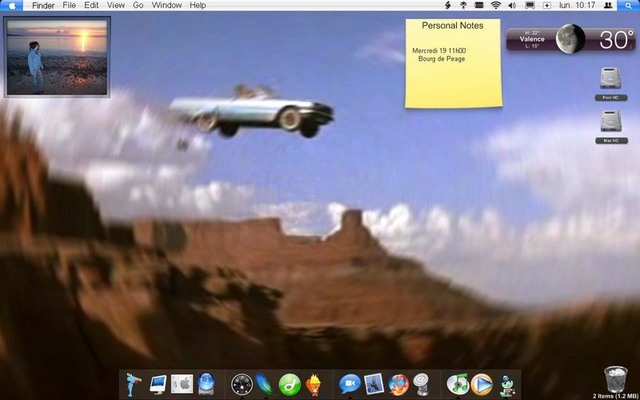Open the sunset photo widget thumbnail
The height and width of the screenshot is (400, 640).
[57, 57]
